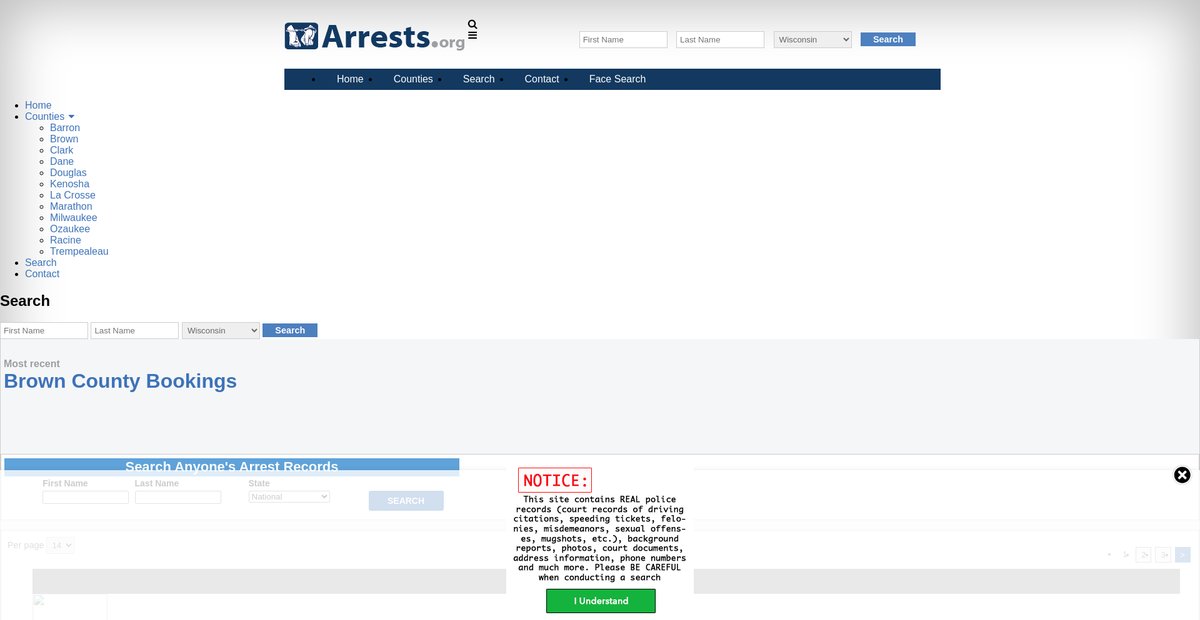Open the Douglas county link
This screenshot has width=1200, height=620.
click(68, 173)
